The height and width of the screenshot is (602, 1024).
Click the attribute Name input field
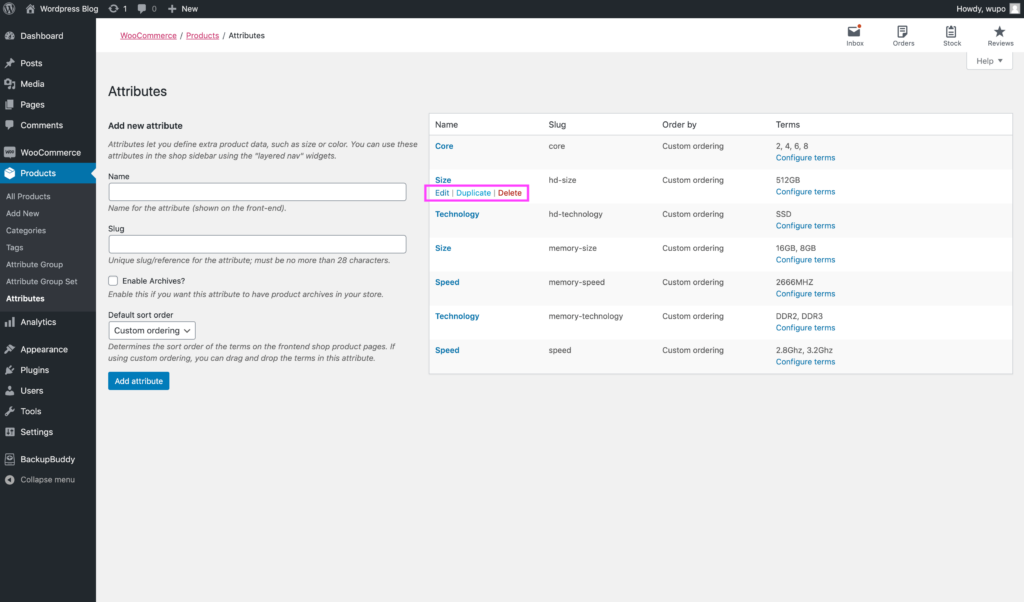tap(257, 192)
